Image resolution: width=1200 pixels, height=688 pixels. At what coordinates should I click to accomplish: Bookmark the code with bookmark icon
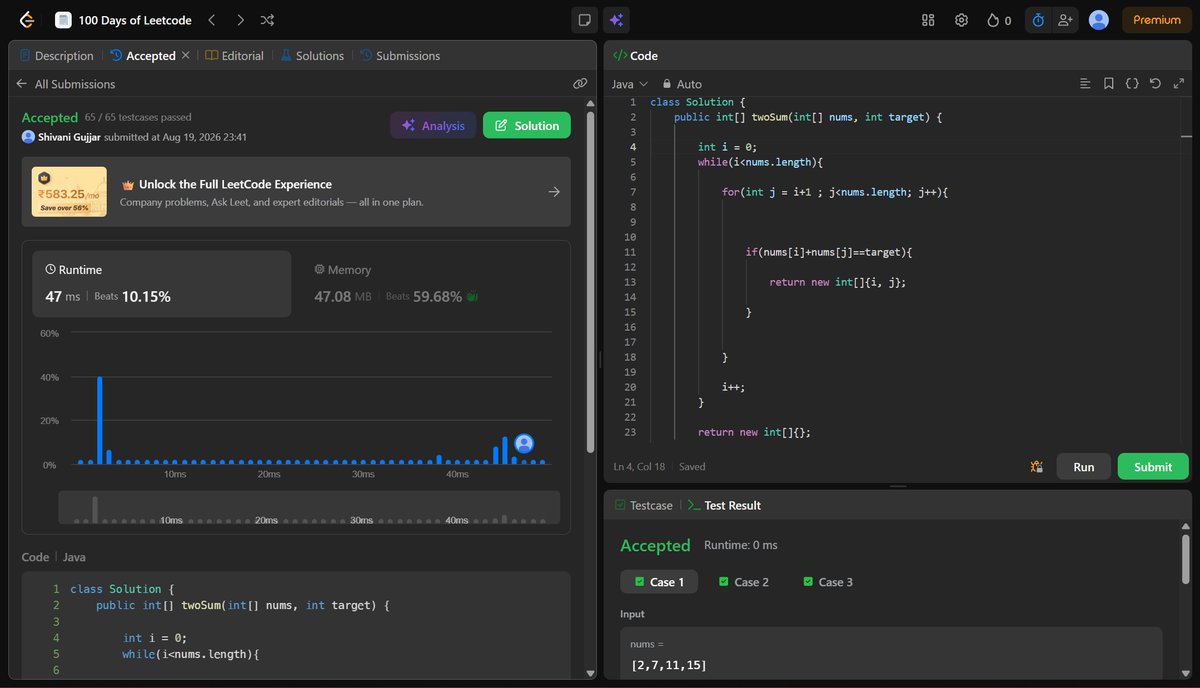click(x=1109, y=84)
